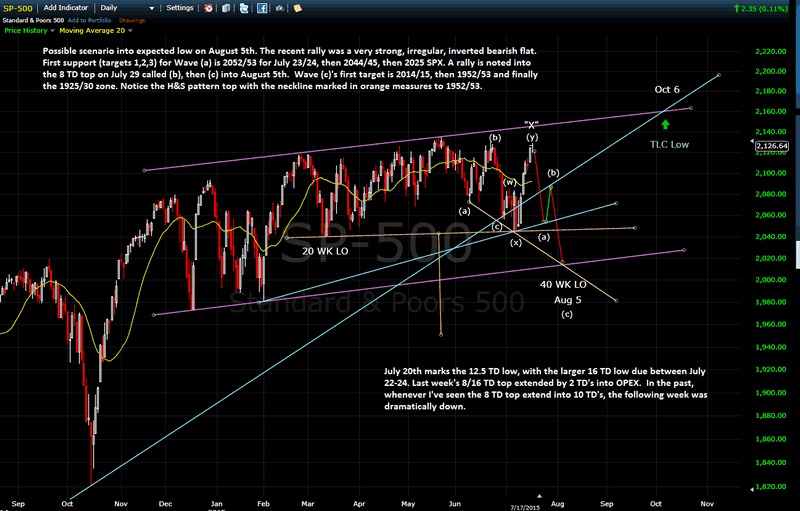Screen dimensions: 800x511
Task: Click the 2,126.64 current price label
Action: tap(772, 146)
